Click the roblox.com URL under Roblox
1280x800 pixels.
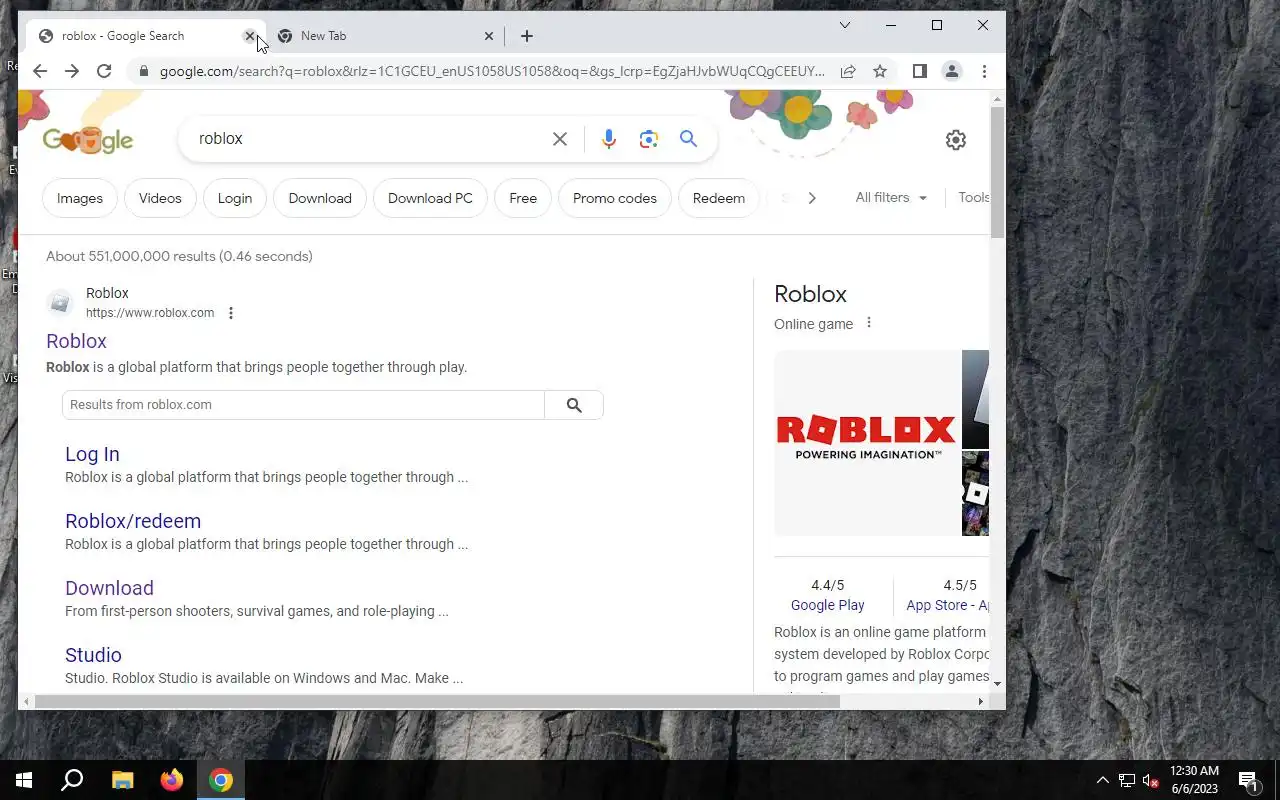tap(150, 313)
